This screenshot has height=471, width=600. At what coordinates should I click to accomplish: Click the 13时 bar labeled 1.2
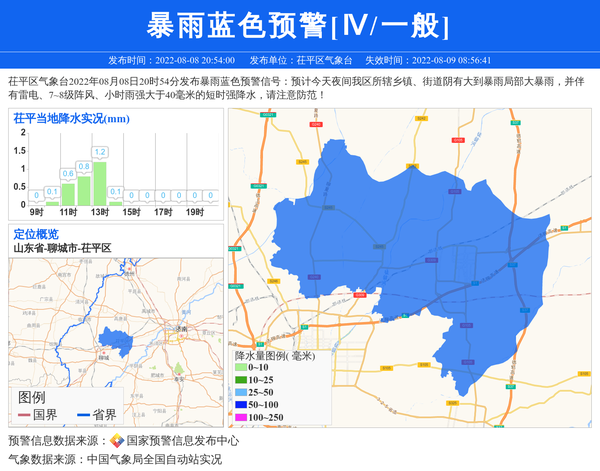coord(99,182)
